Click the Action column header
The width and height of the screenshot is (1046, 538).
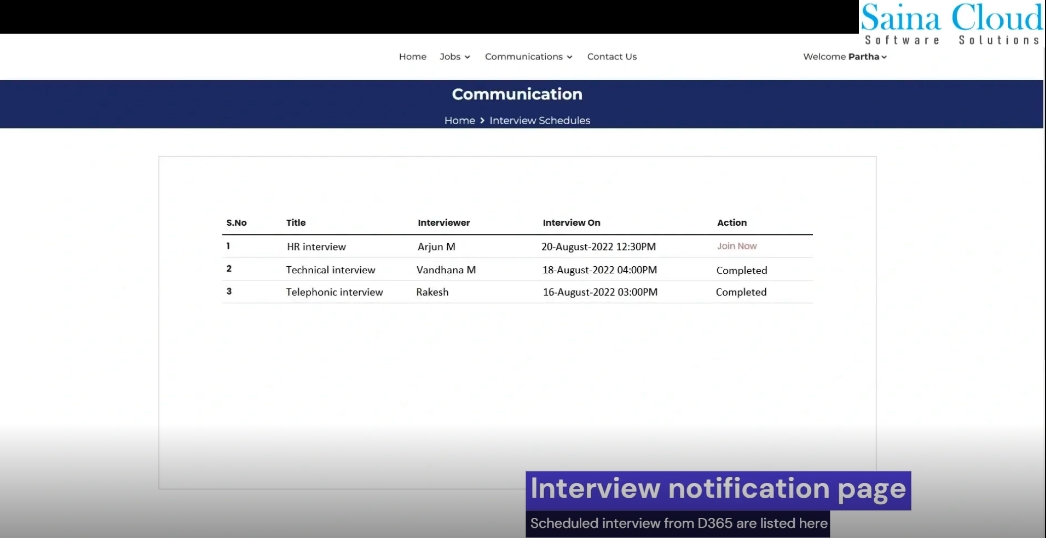pyautogui.click(x=732, y=223)
